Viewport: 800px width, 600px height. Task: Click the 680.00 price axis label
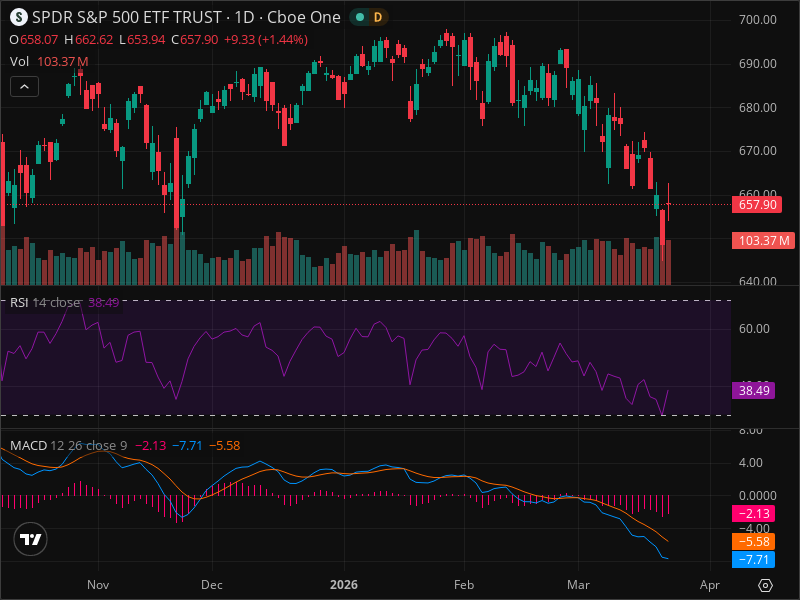coord(758,108)
